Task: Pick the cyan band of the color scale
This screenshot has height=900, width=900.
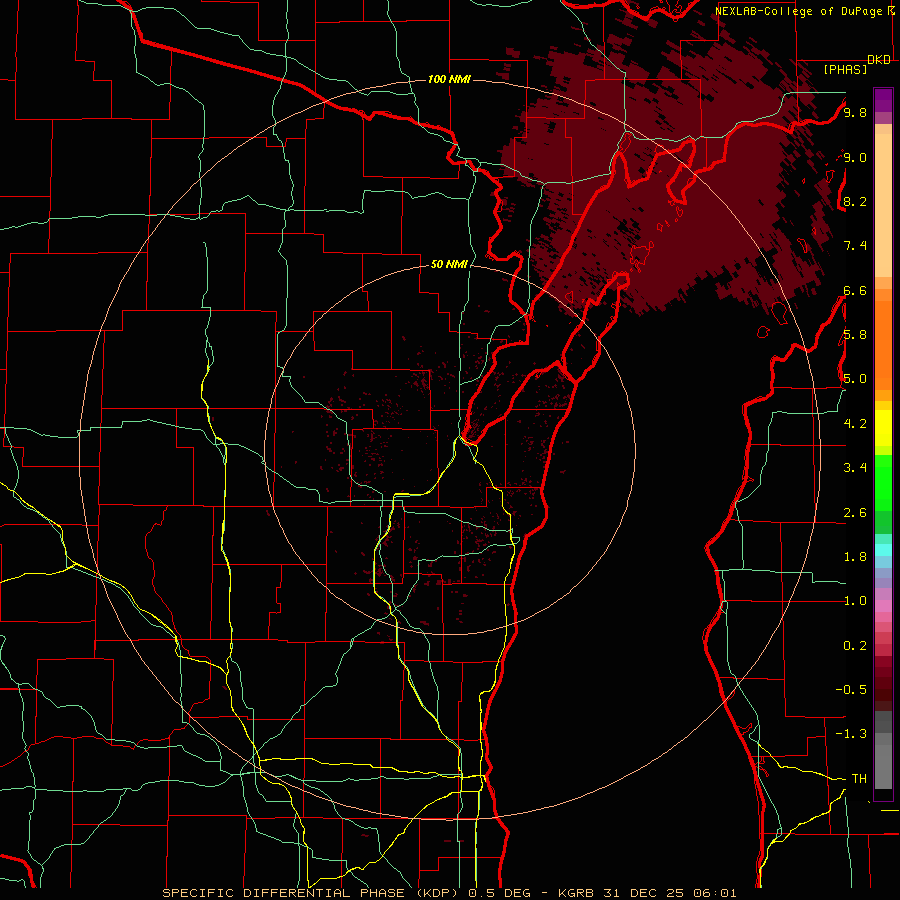Action: [x=883, y=549]
